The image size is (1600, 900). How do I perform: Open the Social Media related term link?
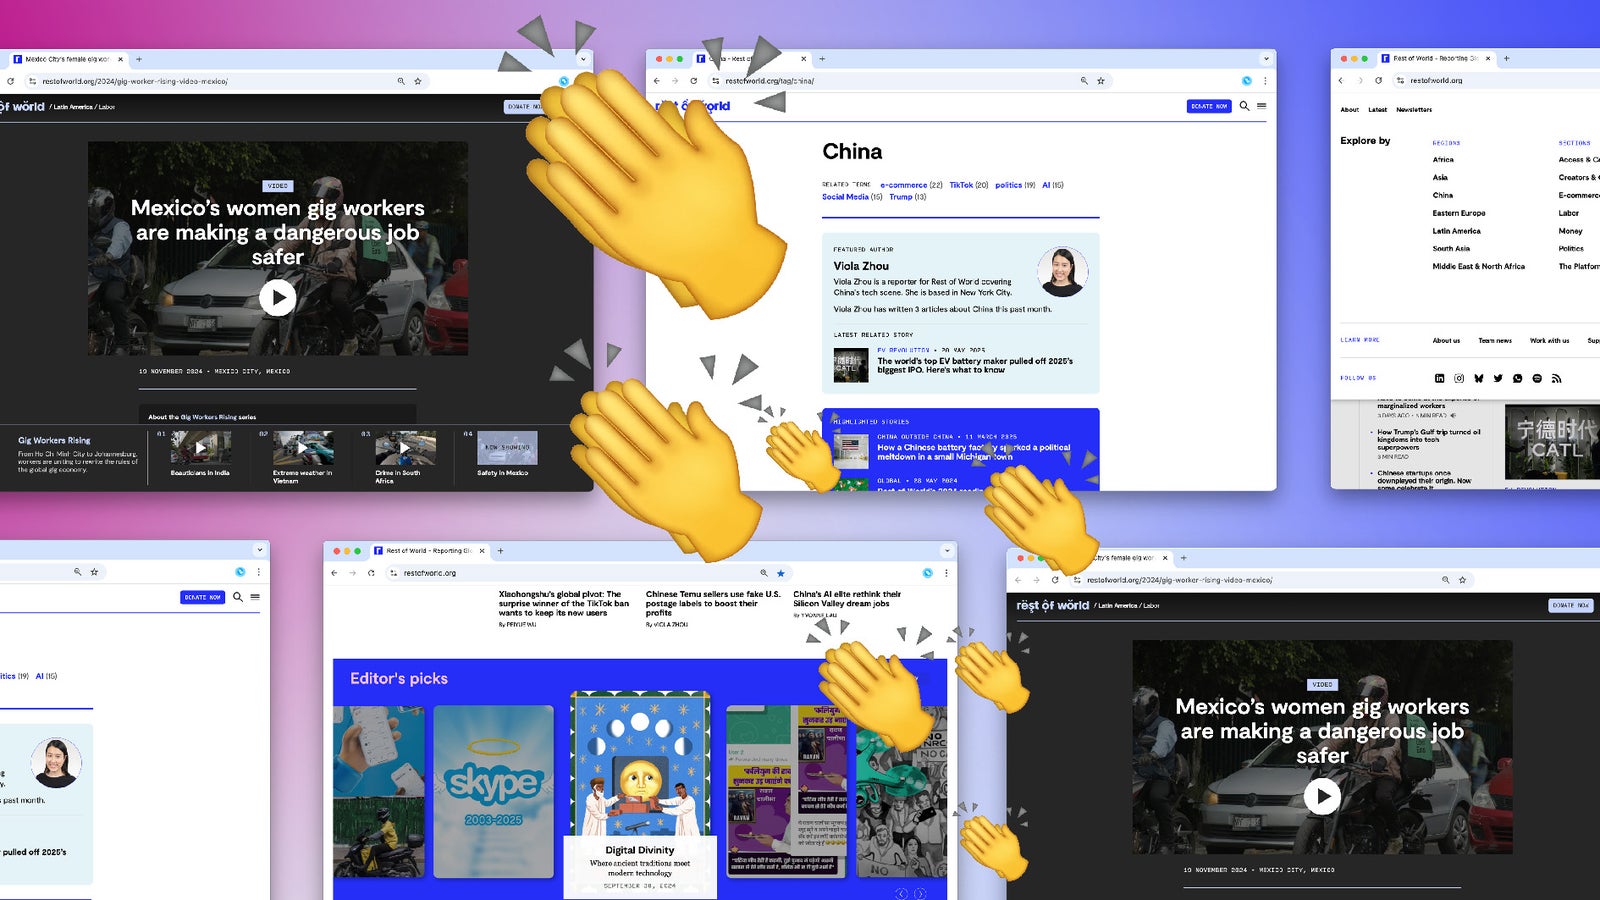click(845, 197)
